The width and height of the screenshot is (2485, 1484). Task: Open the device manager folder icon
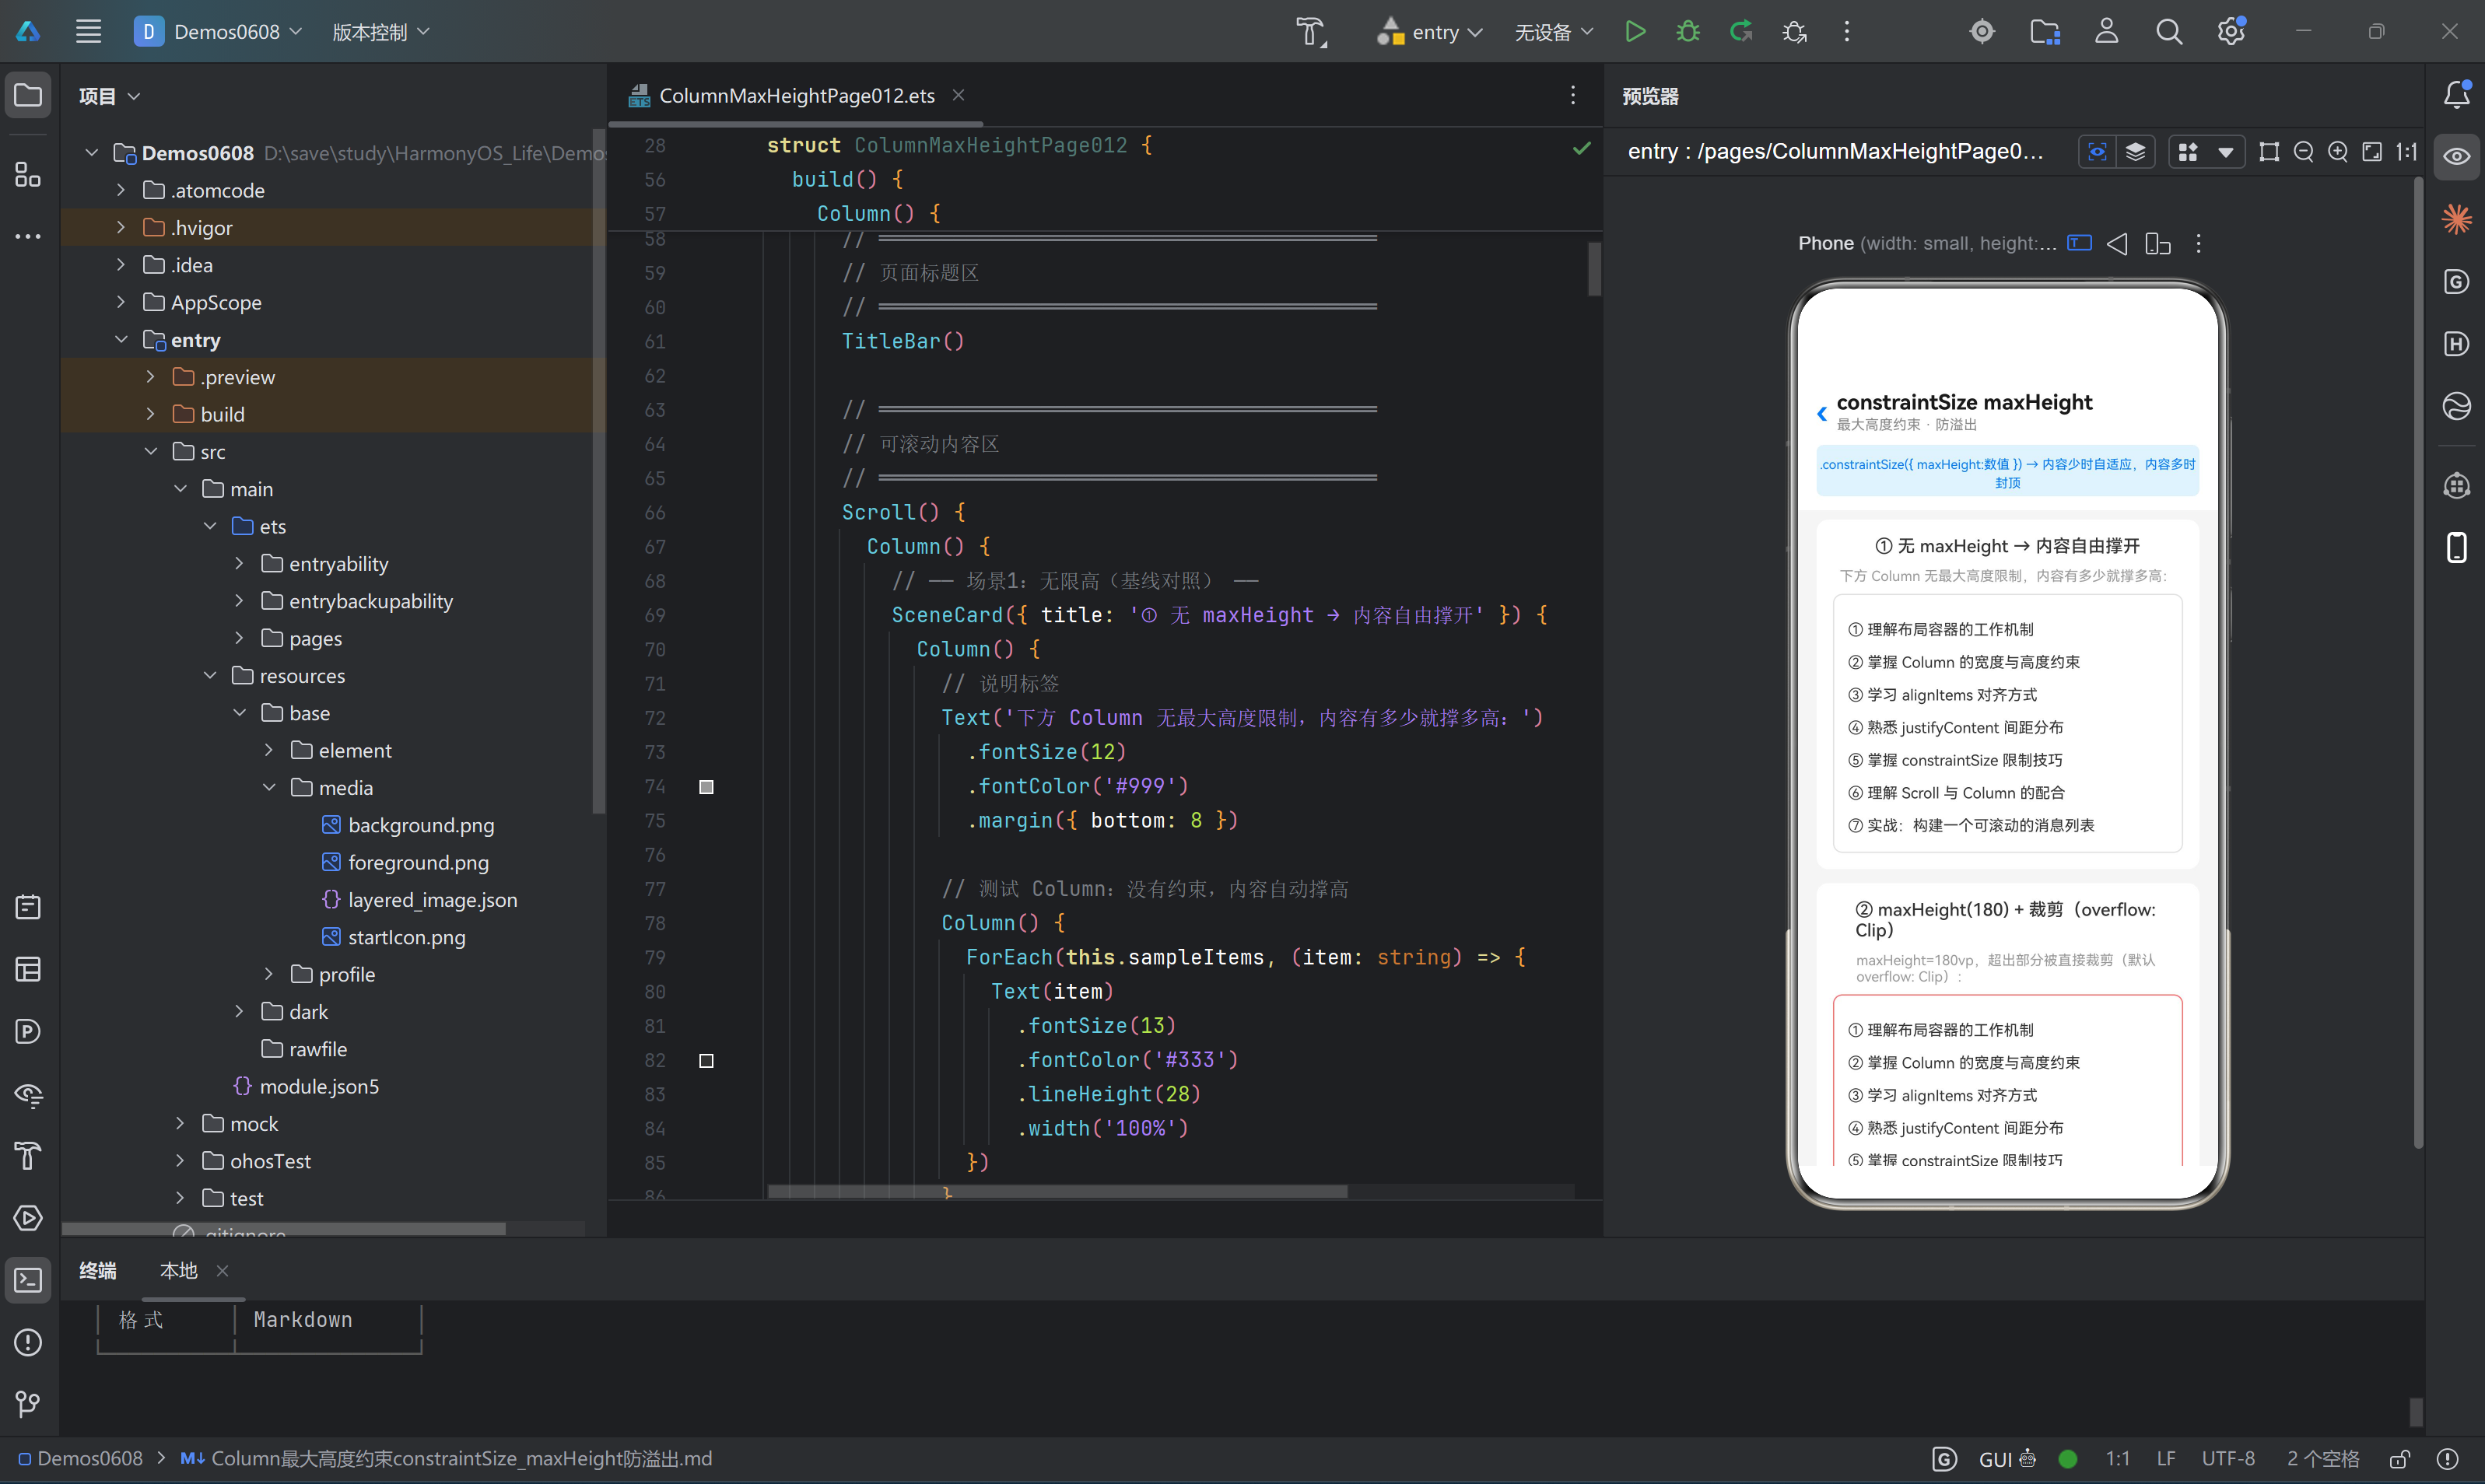pos(2044,31)
